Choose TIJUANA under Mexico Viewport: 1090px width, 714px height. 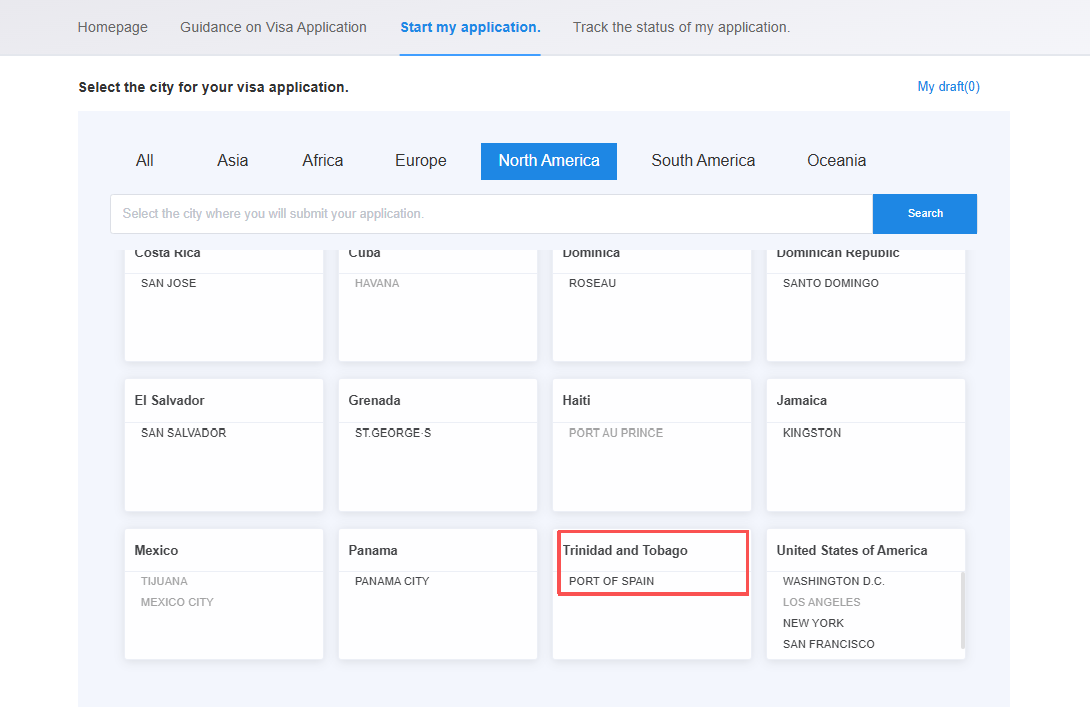[x=164, y=581]
